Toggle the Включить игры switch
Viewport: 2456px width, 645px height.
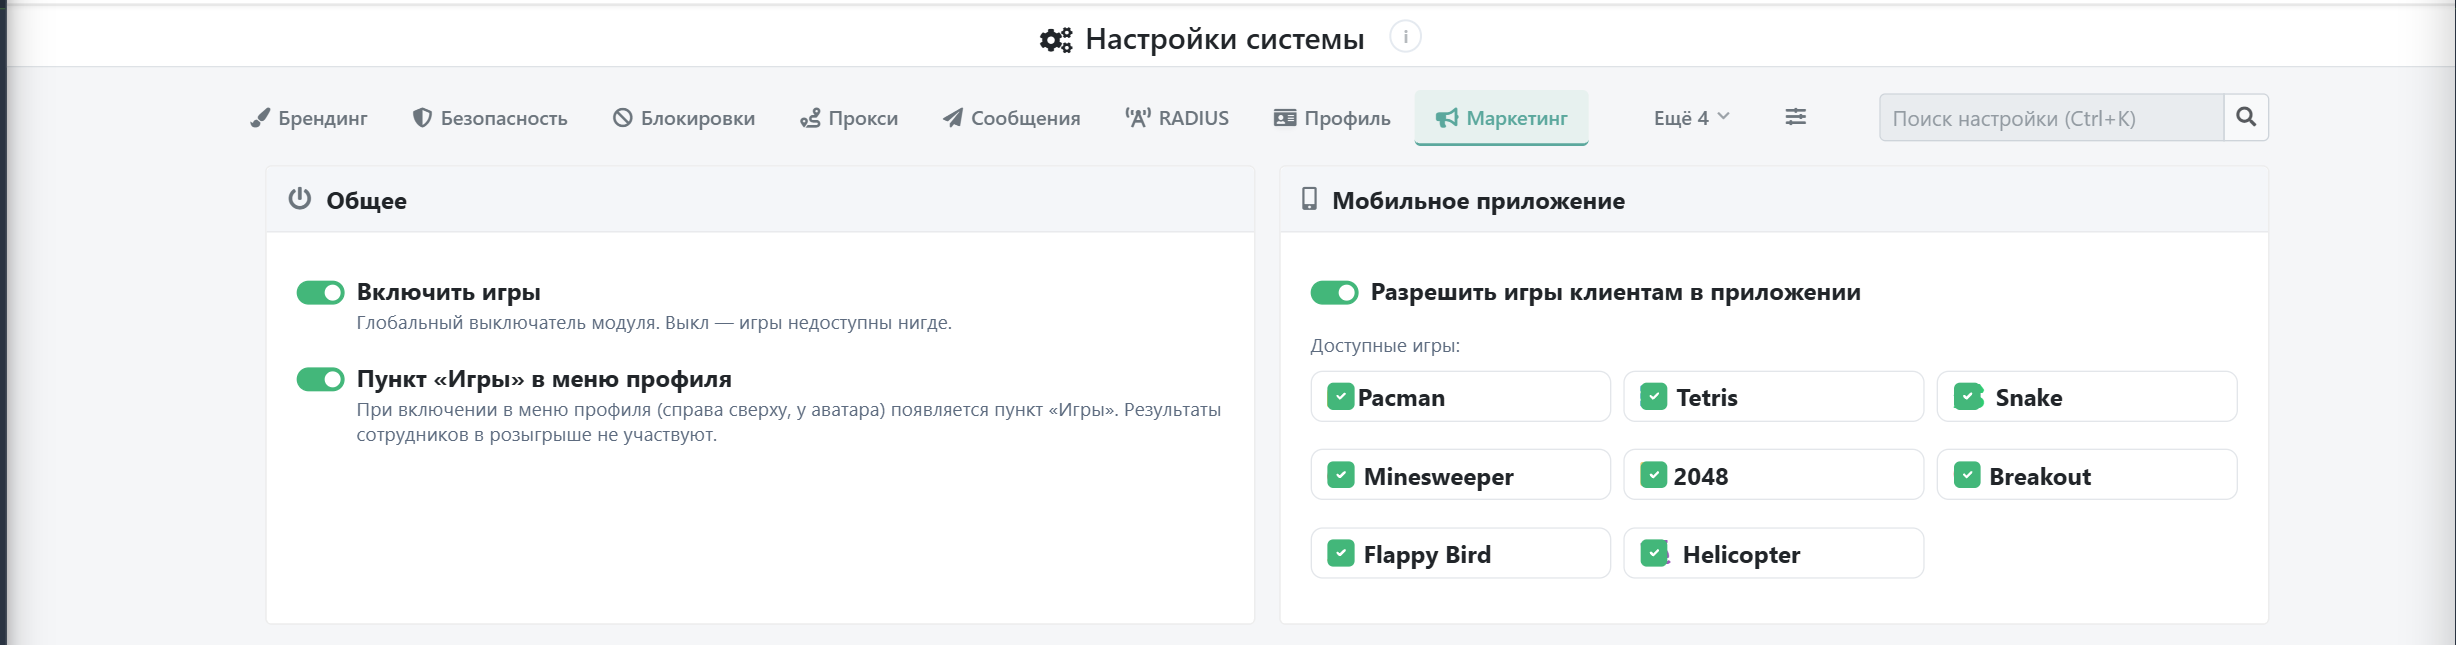(320, 292)
